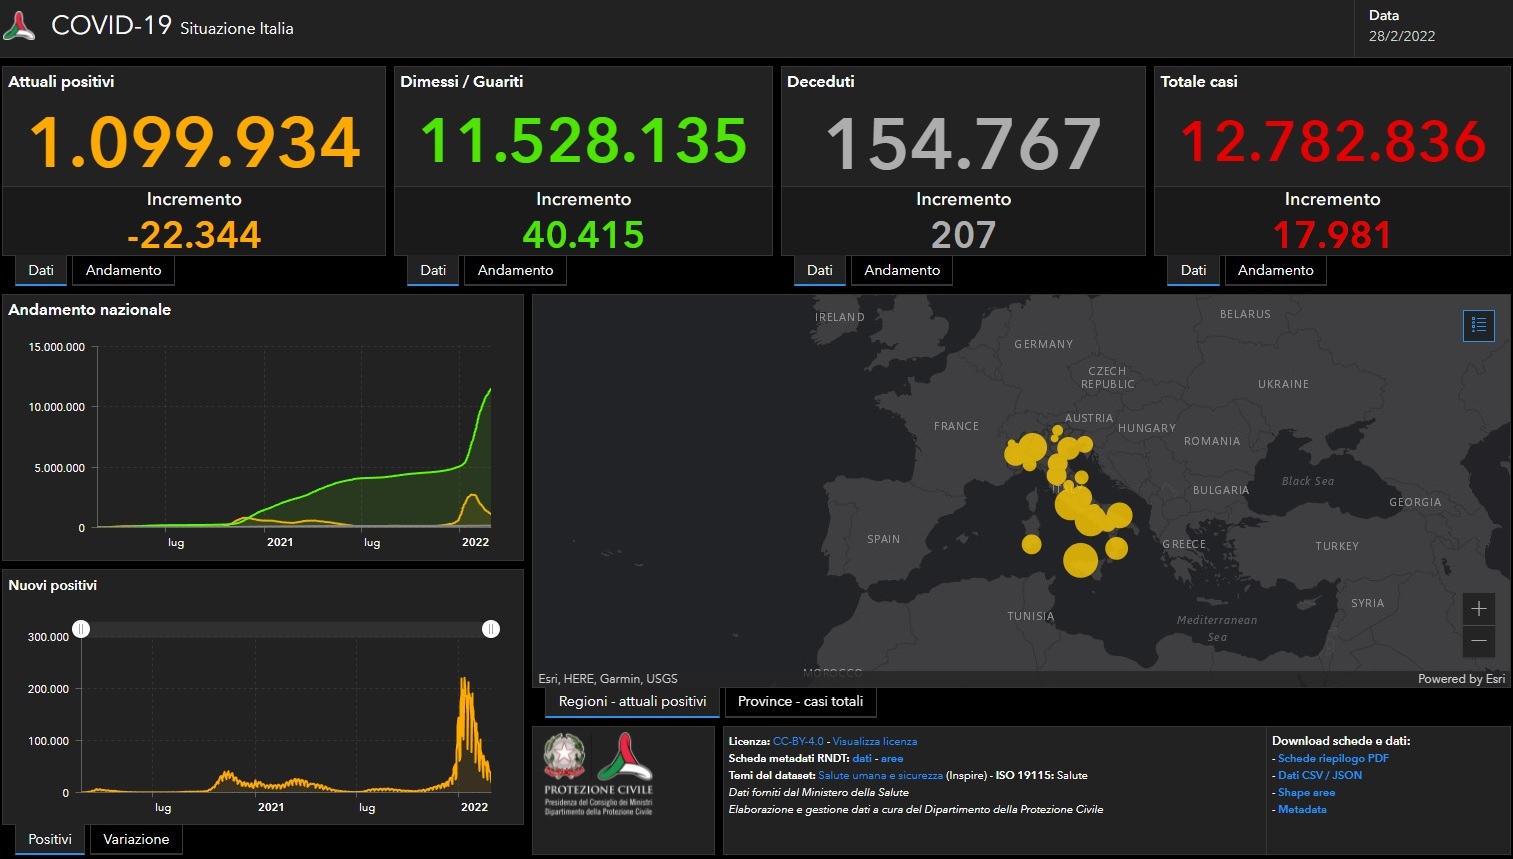
Task: Open Andamento tab under Dimessi / Guariti
Action: [x=515, y=271]
